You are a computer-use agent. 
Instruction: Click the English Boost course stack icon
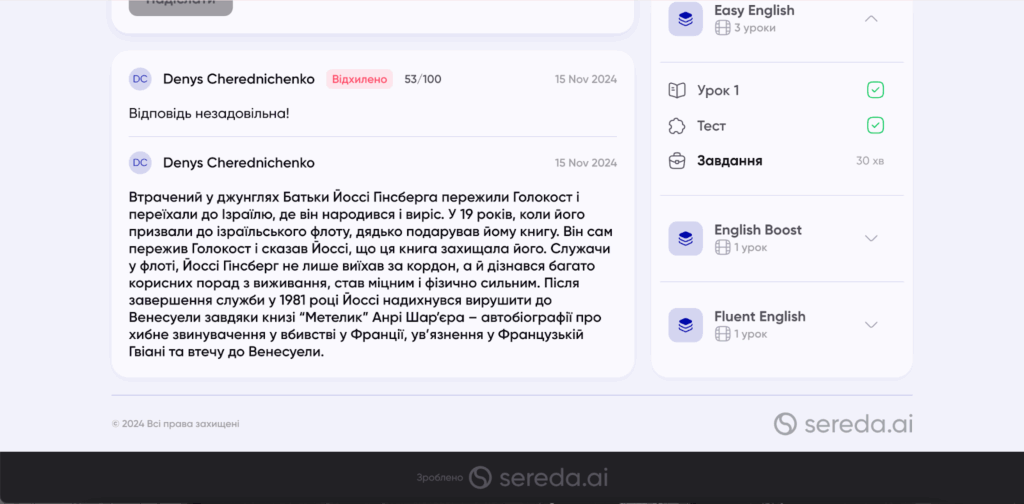685,238
